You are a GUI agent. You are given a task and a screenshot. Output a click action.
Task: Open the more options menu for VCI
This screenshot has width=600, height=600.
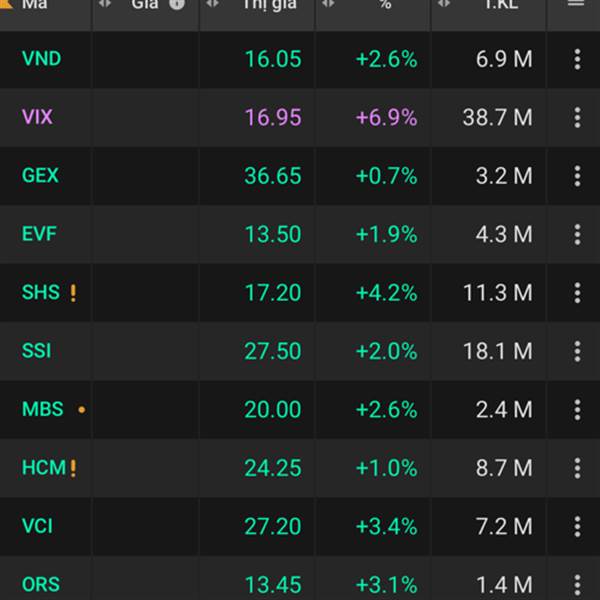pyautogui.click(x=577, y=526)
